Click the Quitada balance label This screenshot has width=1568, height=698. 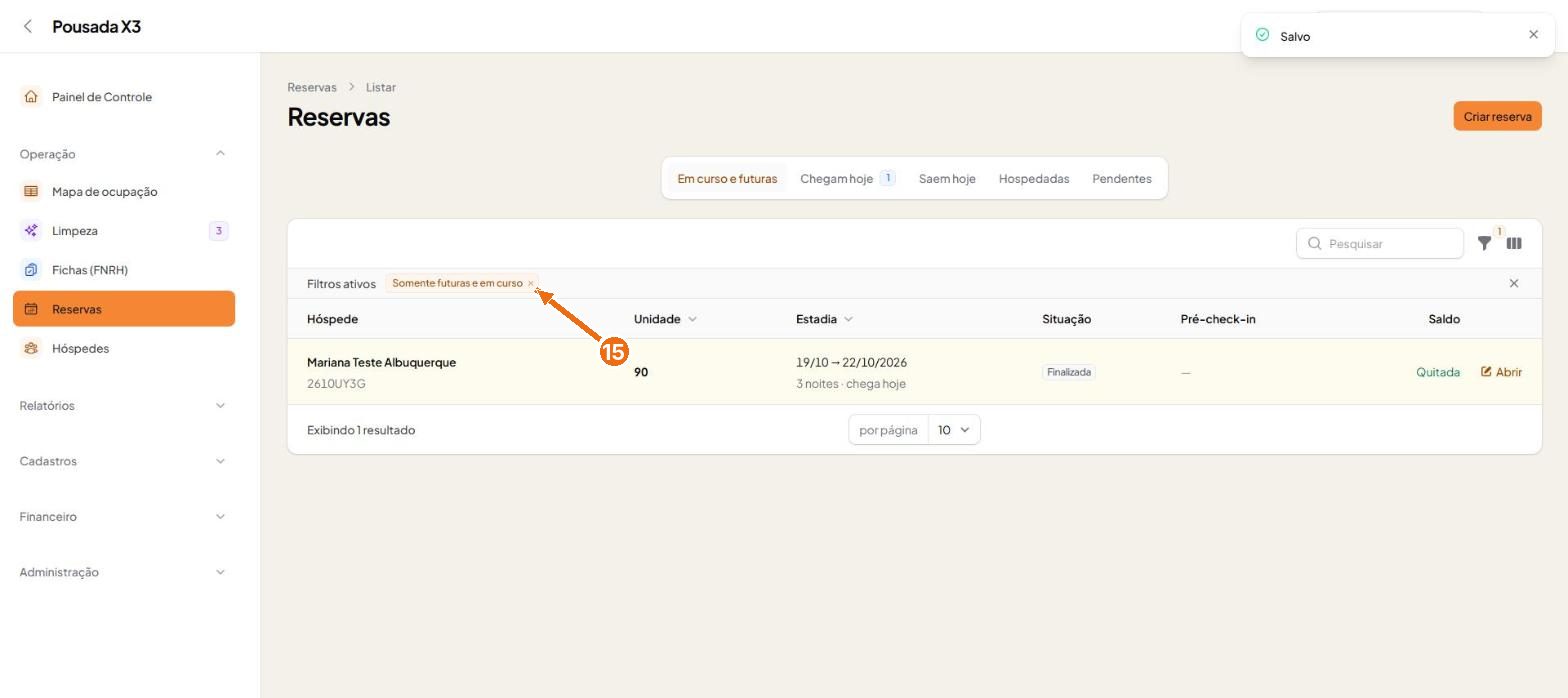1438,372
